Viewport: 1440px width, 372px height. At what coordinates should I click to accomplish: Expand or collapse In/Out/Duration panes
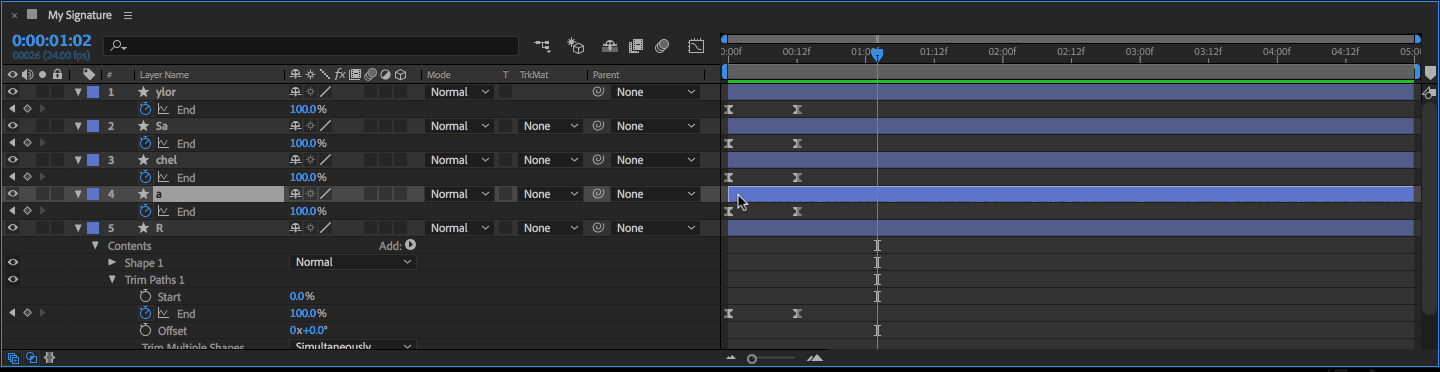[x=49, y=357]
